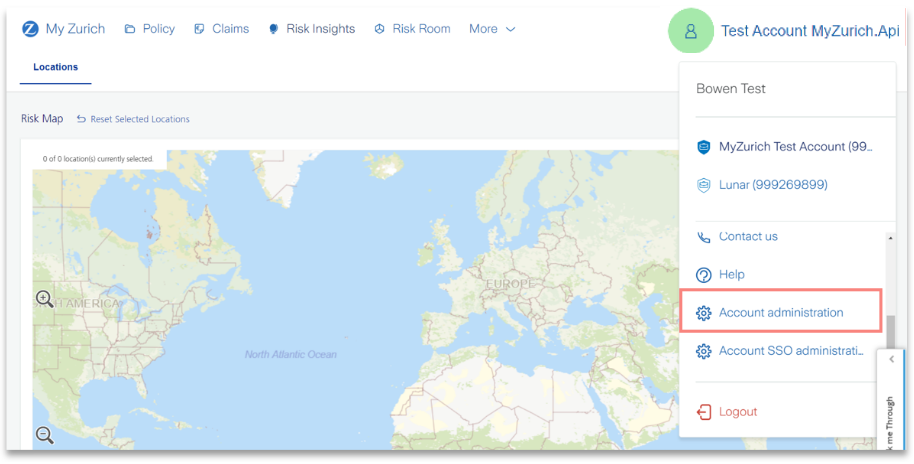The image size is (914, 464).
Task: Open Test Account MyZurich.Api user menu
Action: [810, 31]
